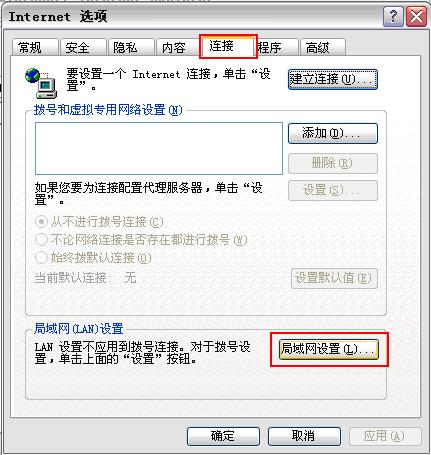The image size is (431, 455).
Task: Click the 设置默认值 button
Action: pos(334,278)
